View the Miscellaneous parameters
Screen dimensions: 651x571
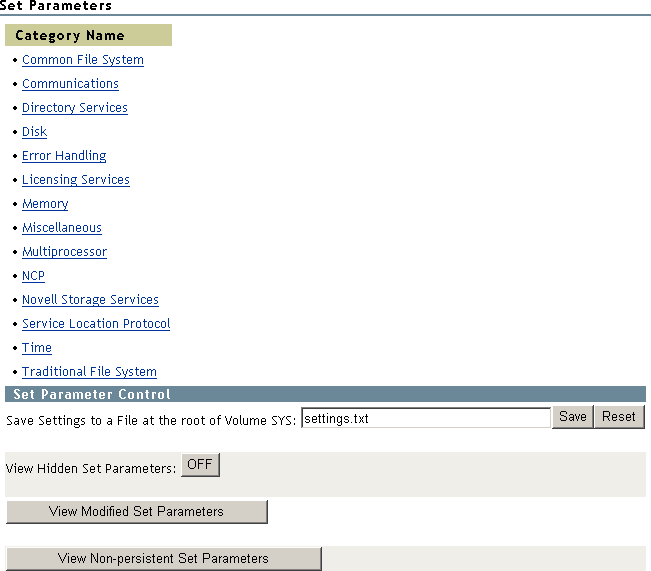(62, 228)
